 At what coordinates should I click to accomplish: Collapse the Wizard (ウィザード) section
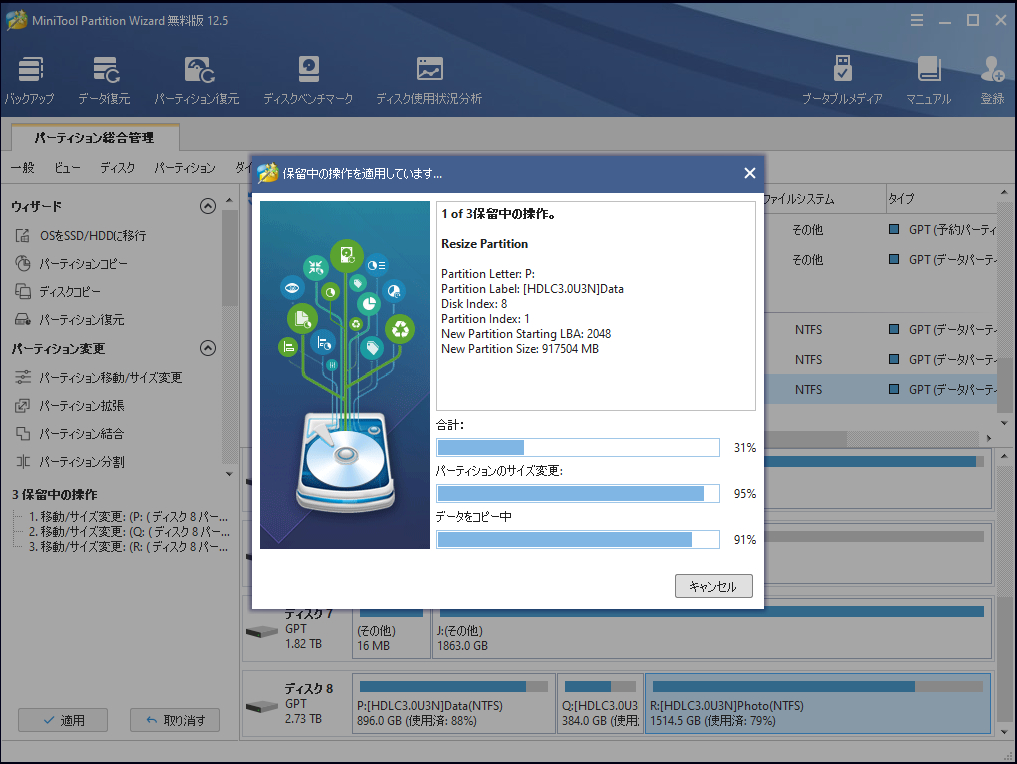(x=208, y=206)
